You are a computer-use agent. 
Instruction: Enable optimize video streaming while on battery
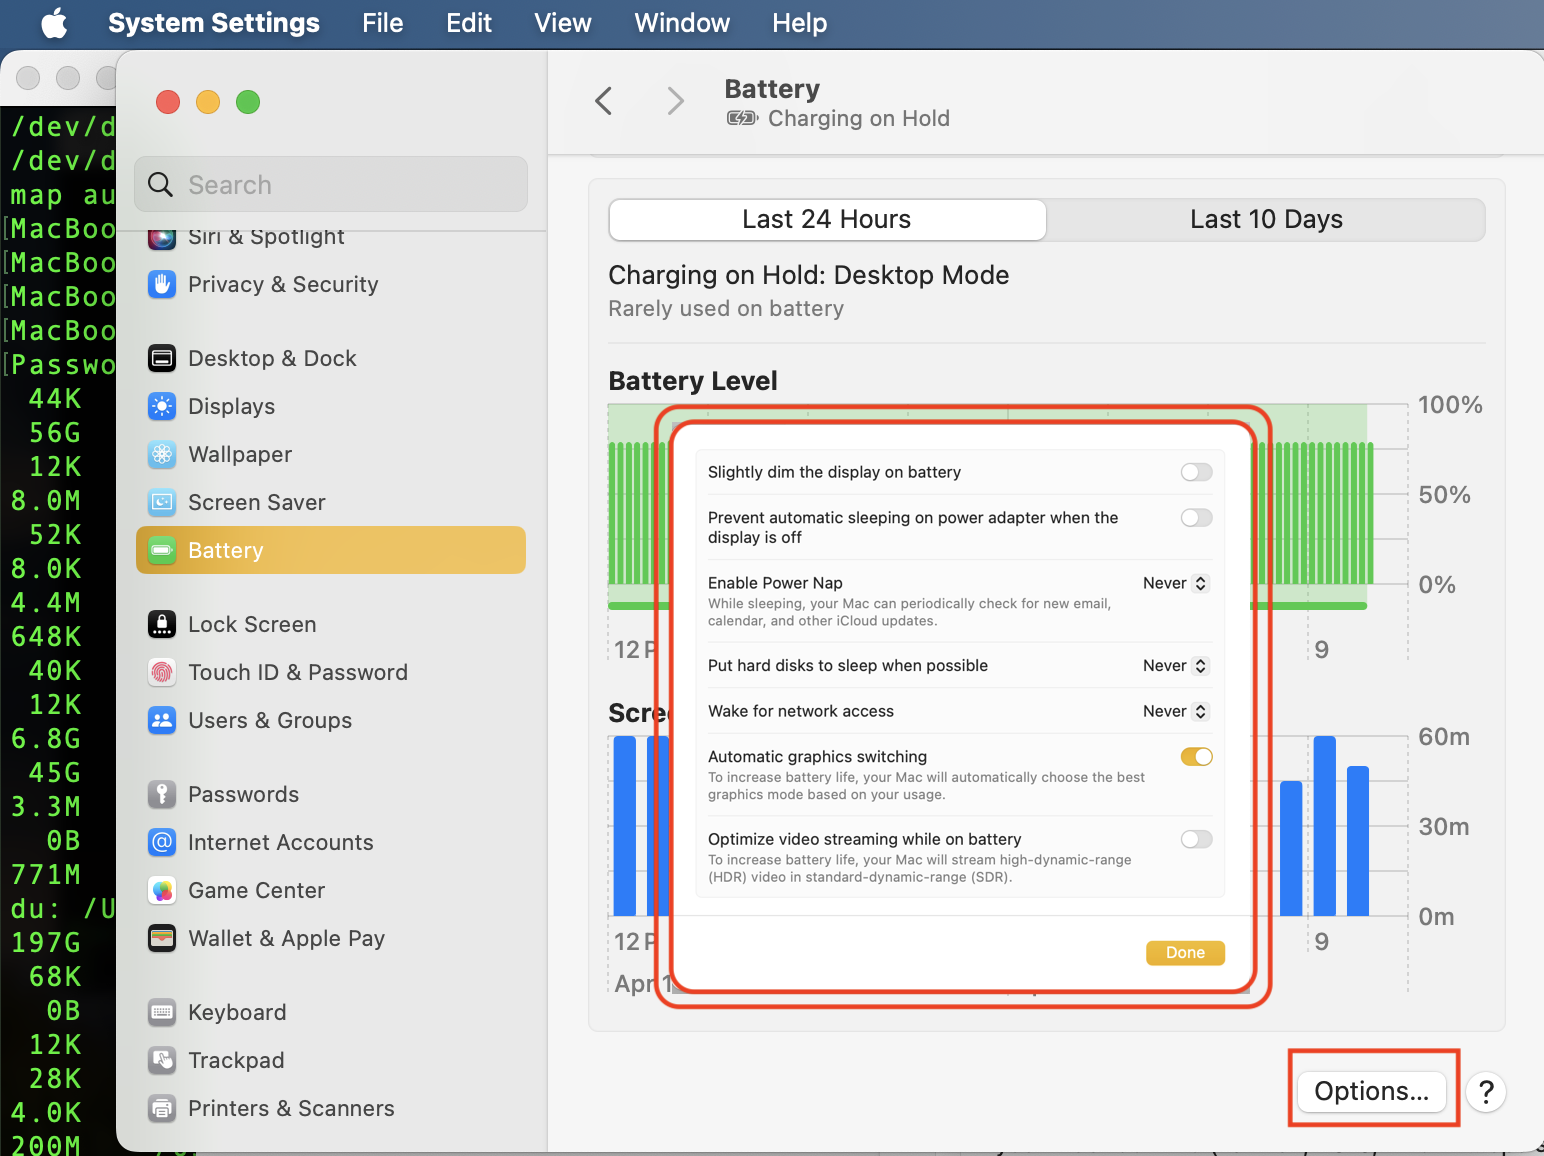click(1196, 839)
